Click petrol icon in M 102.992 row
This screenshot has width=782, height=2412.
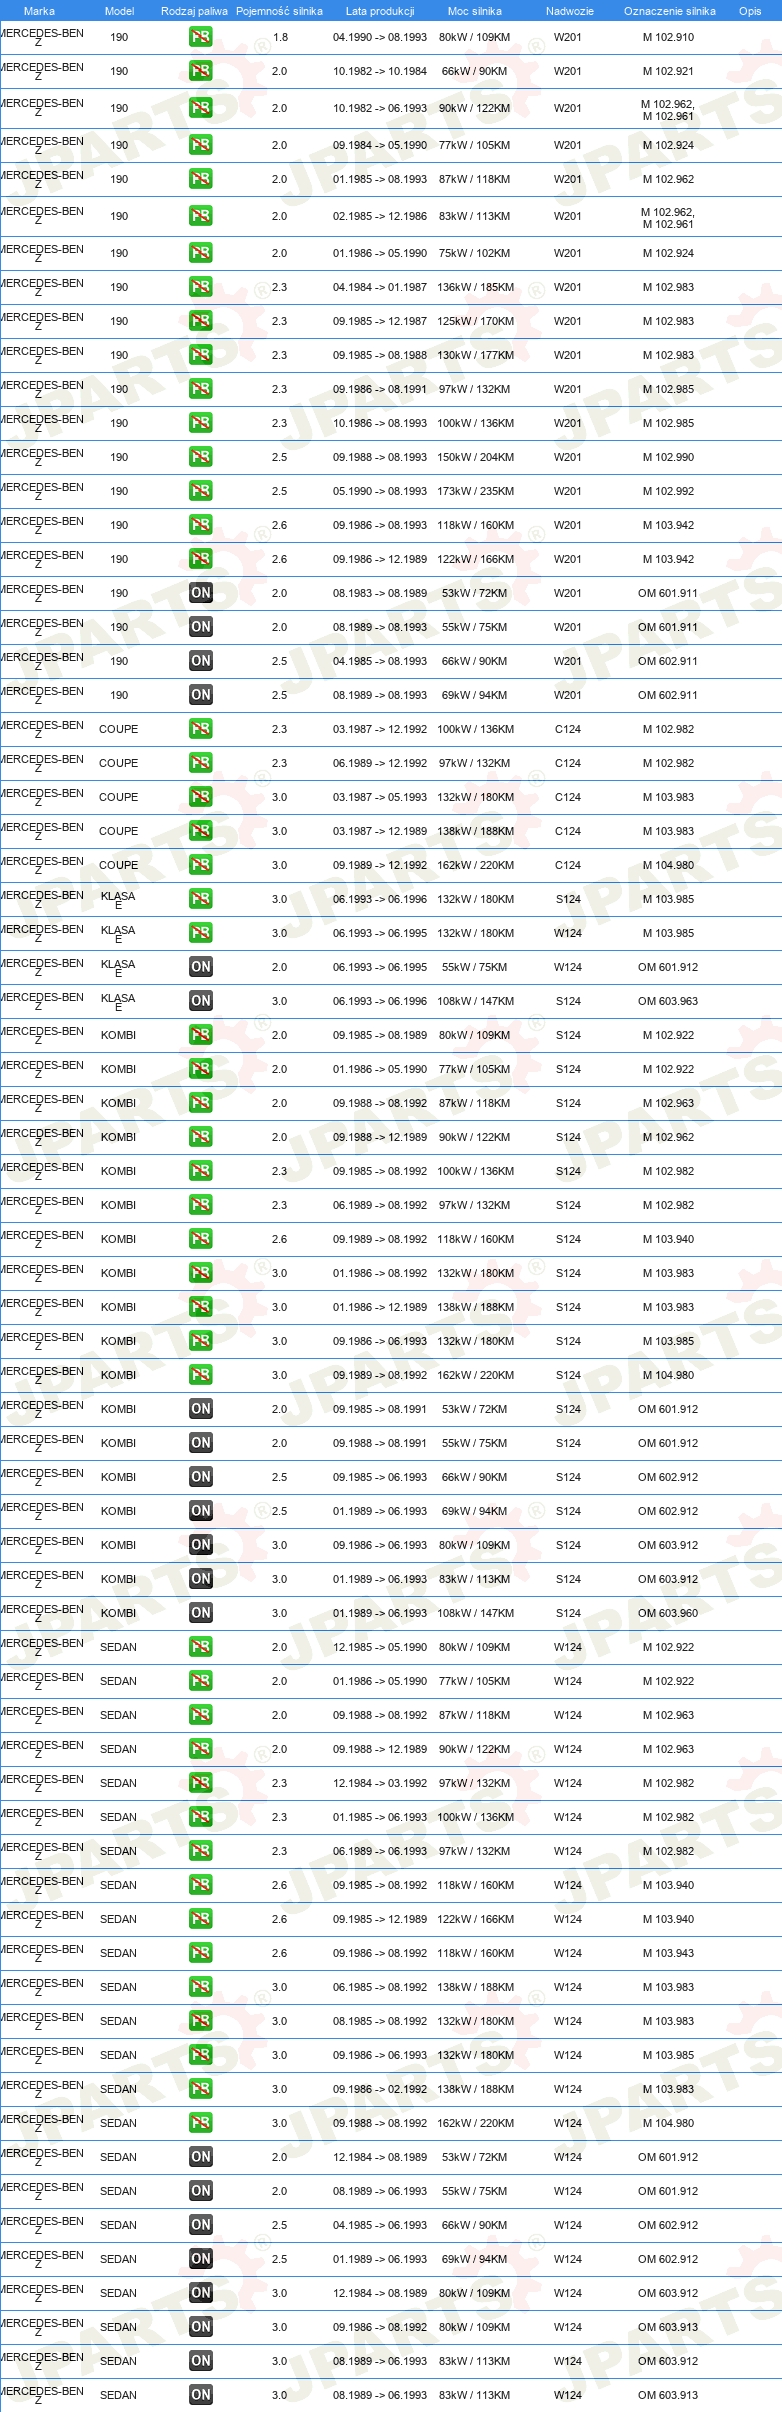pos(201,491)
